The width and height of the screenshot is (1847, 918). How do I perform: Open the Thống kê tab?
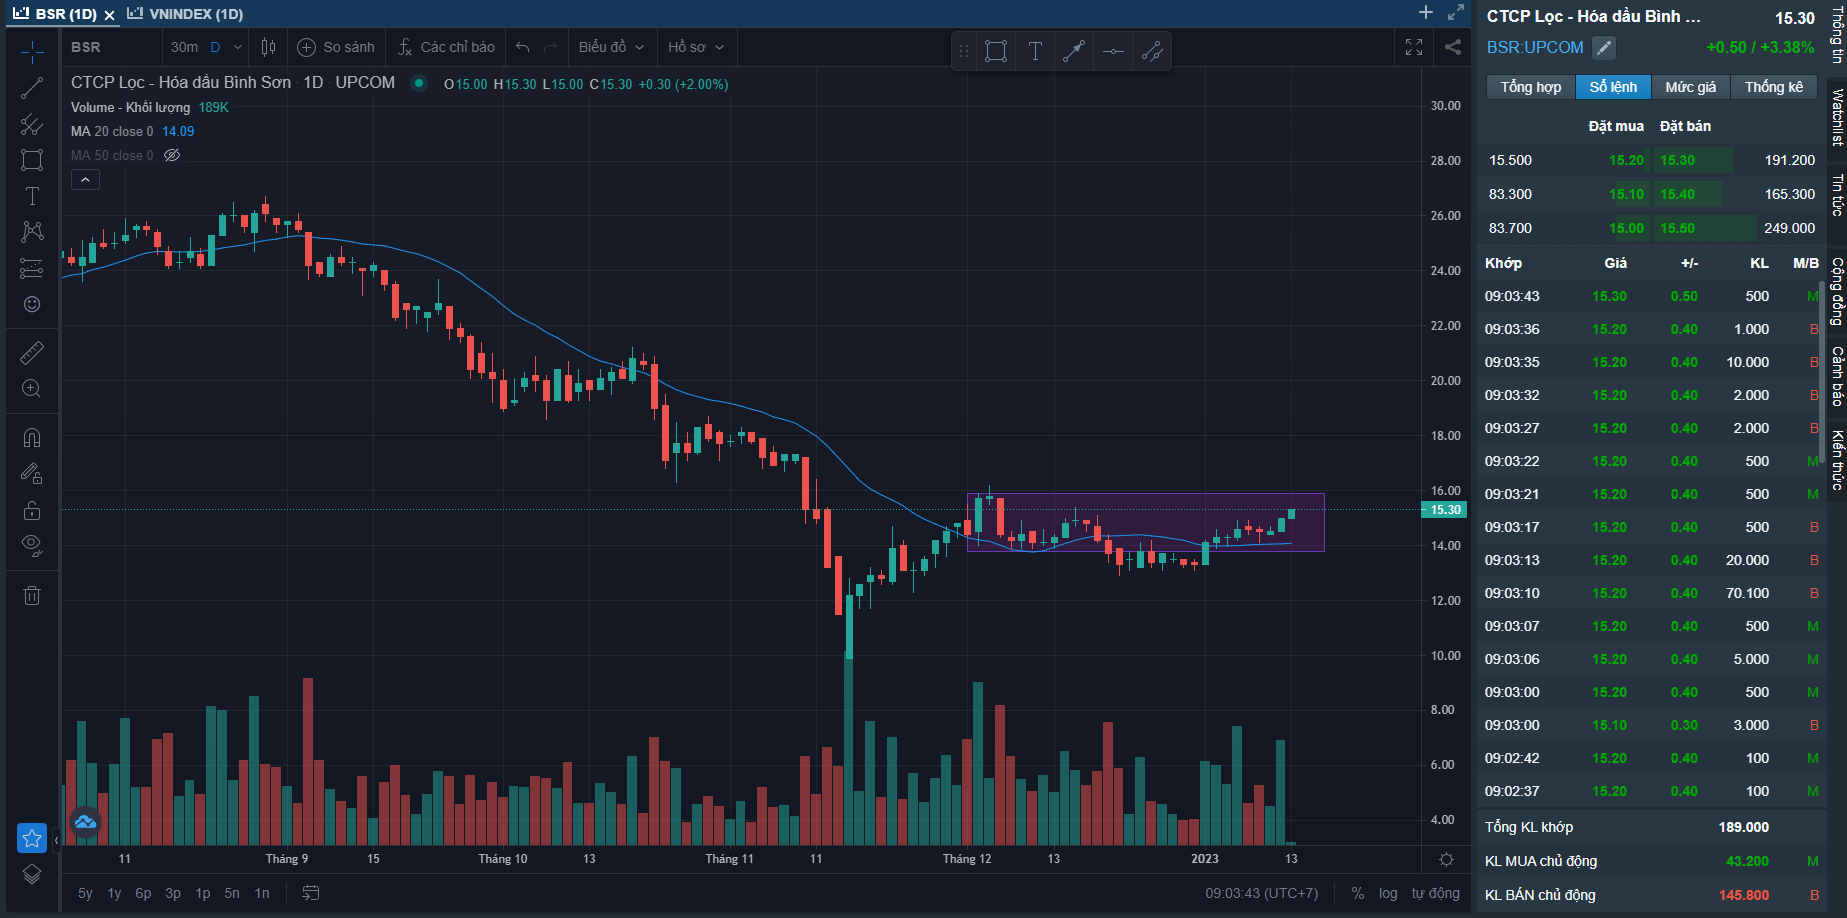1773,87
